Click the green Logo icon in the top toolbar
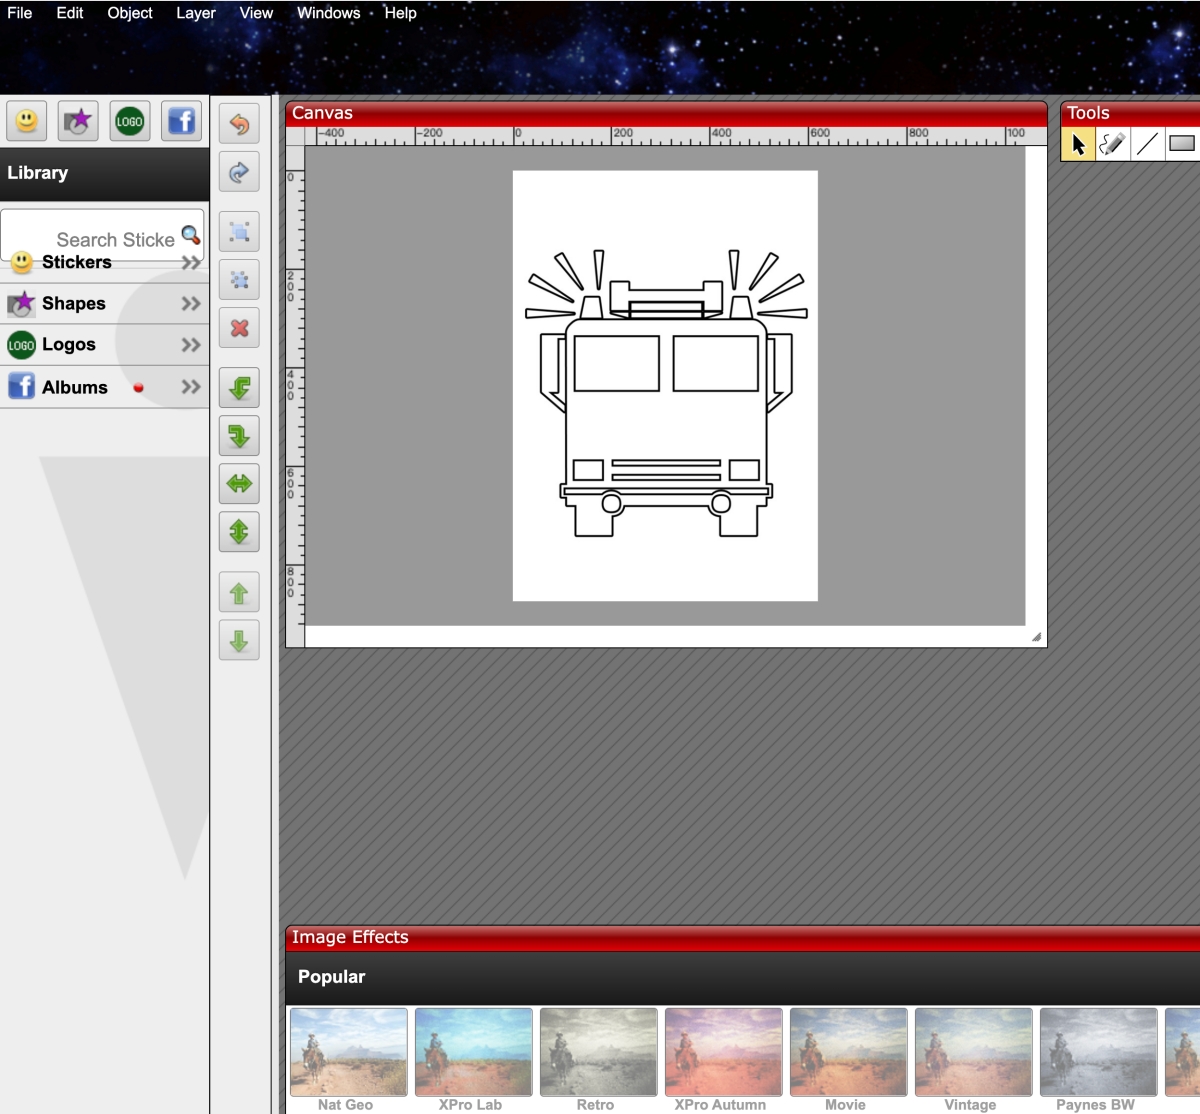The image size is (1200, 1114). [130, 122]
